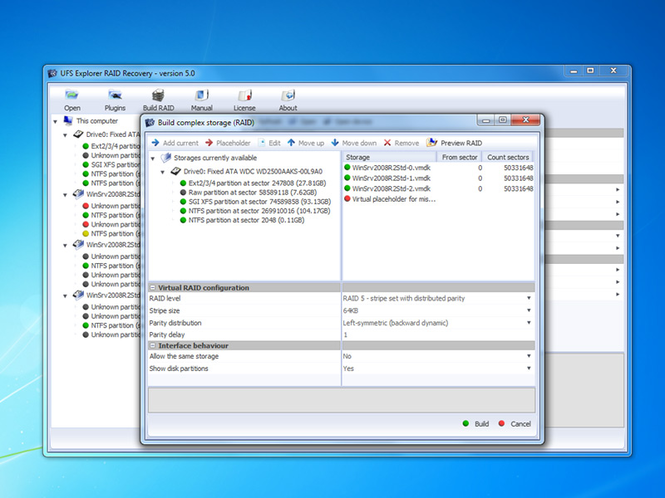Select SGI XFS partition in main window tree
665x498 pixels.
coord(111,165)
